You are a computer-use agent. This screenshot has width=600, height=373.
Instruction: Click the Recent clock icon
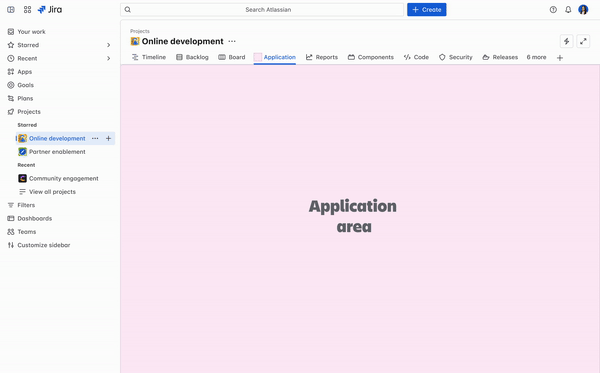pos(11,59)
